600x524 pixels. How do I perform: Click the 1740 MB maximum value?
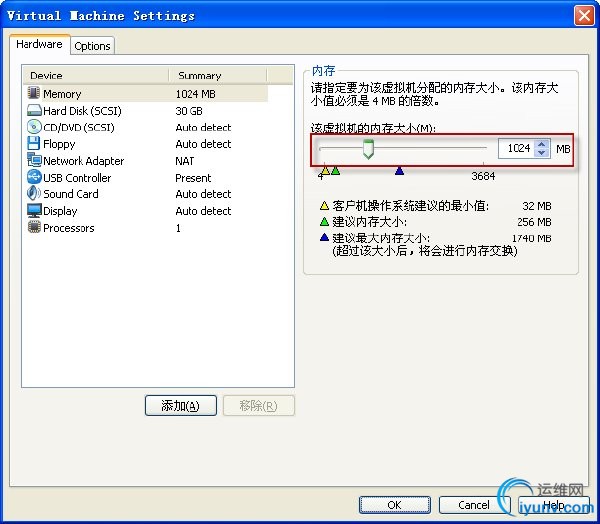pos(532,238)
